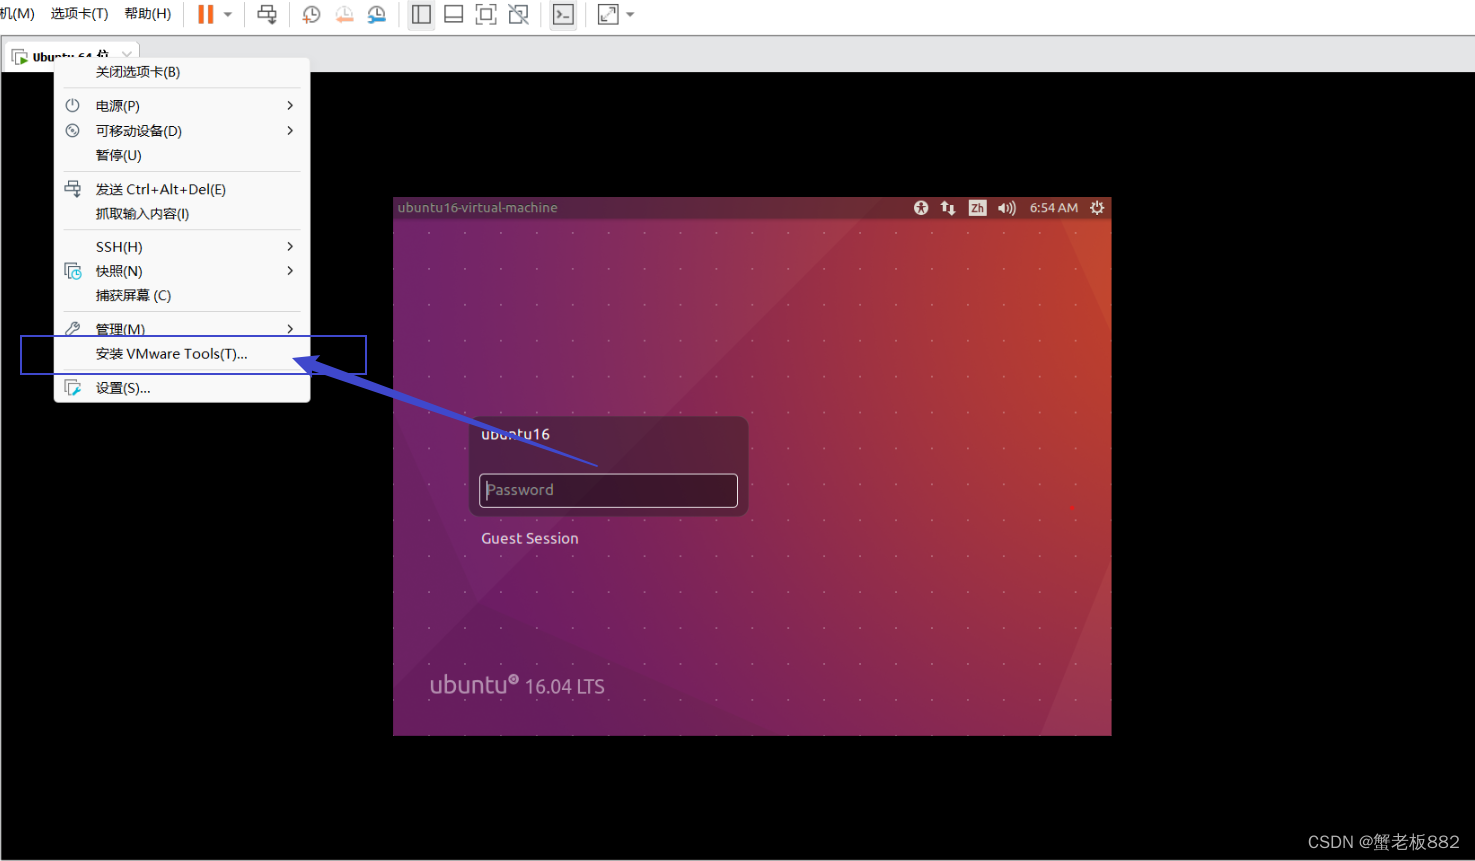Toggle the thumbnail bar view icon
The width and height of the screenshot is (1475, 861).
454,14
